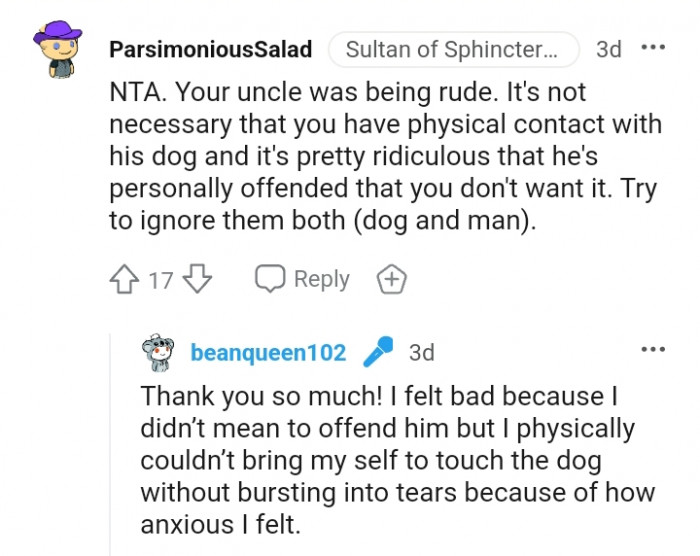The image size is (700, 556).
Task: Visit the ParsimoniousSalad username link
Action: click(210, 49)
